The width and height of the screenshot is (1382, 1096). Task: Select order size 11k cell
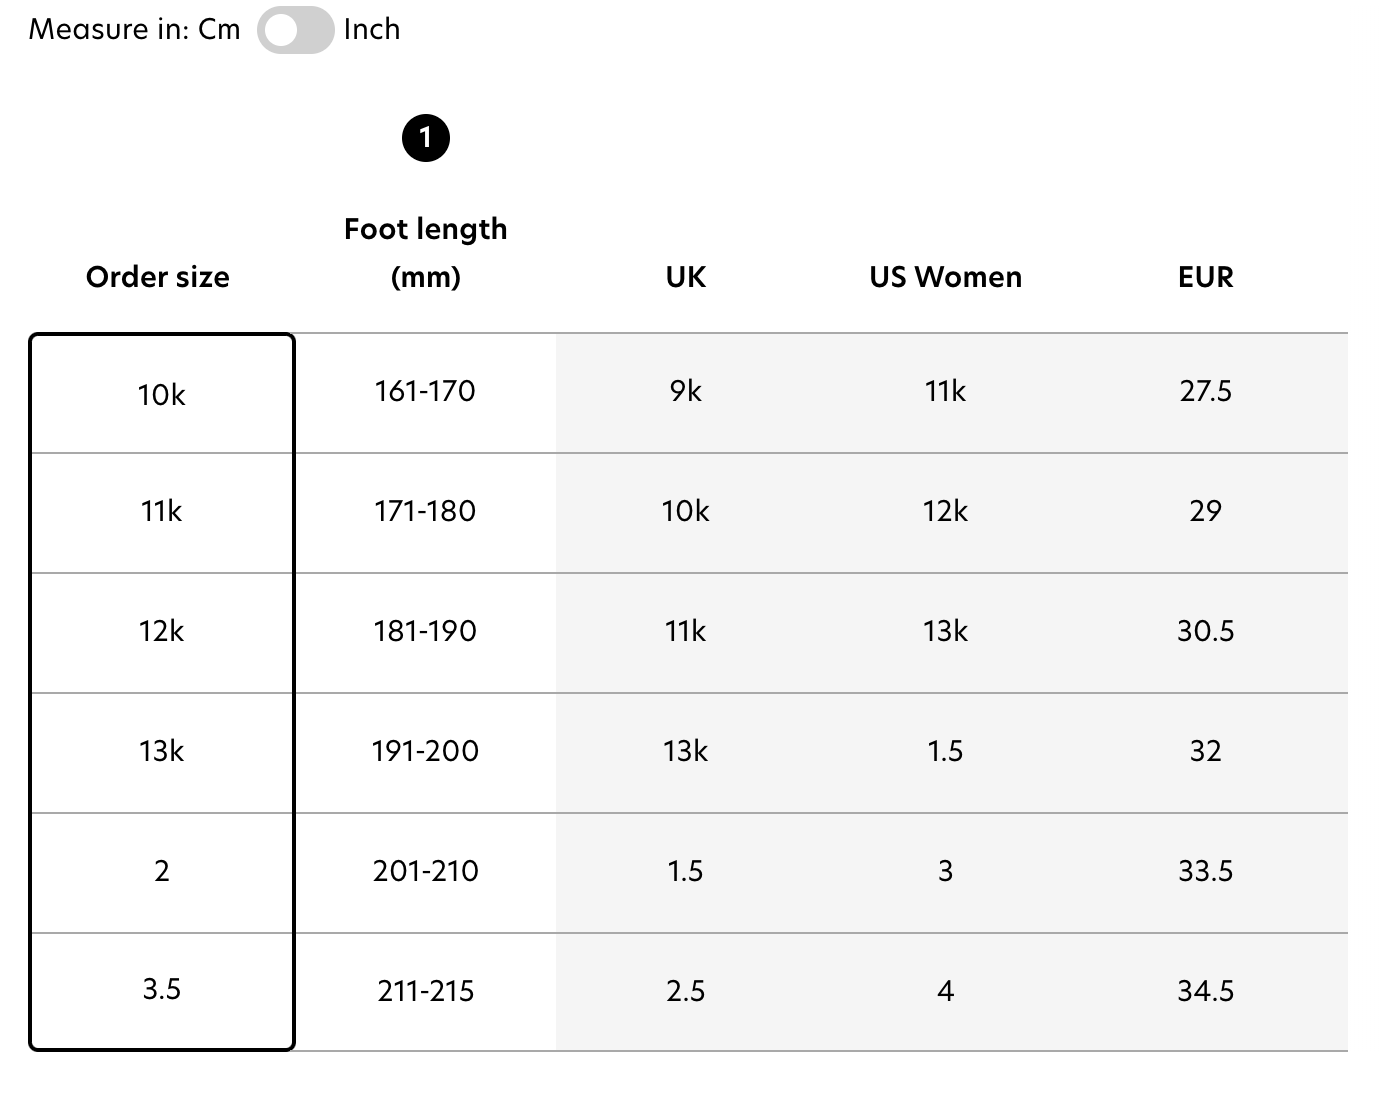click(162, 512)
